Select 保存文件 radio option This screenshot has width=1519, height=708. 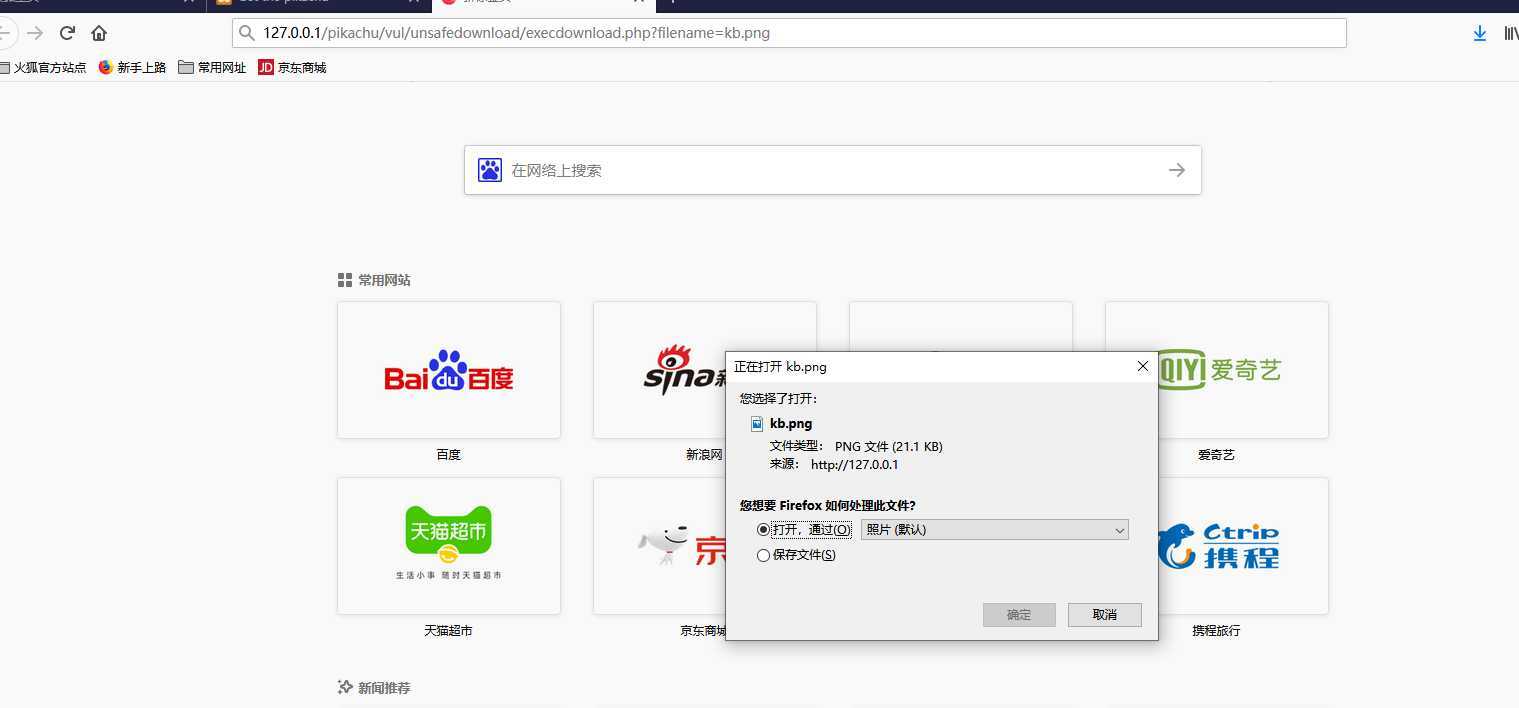(764, 555)
